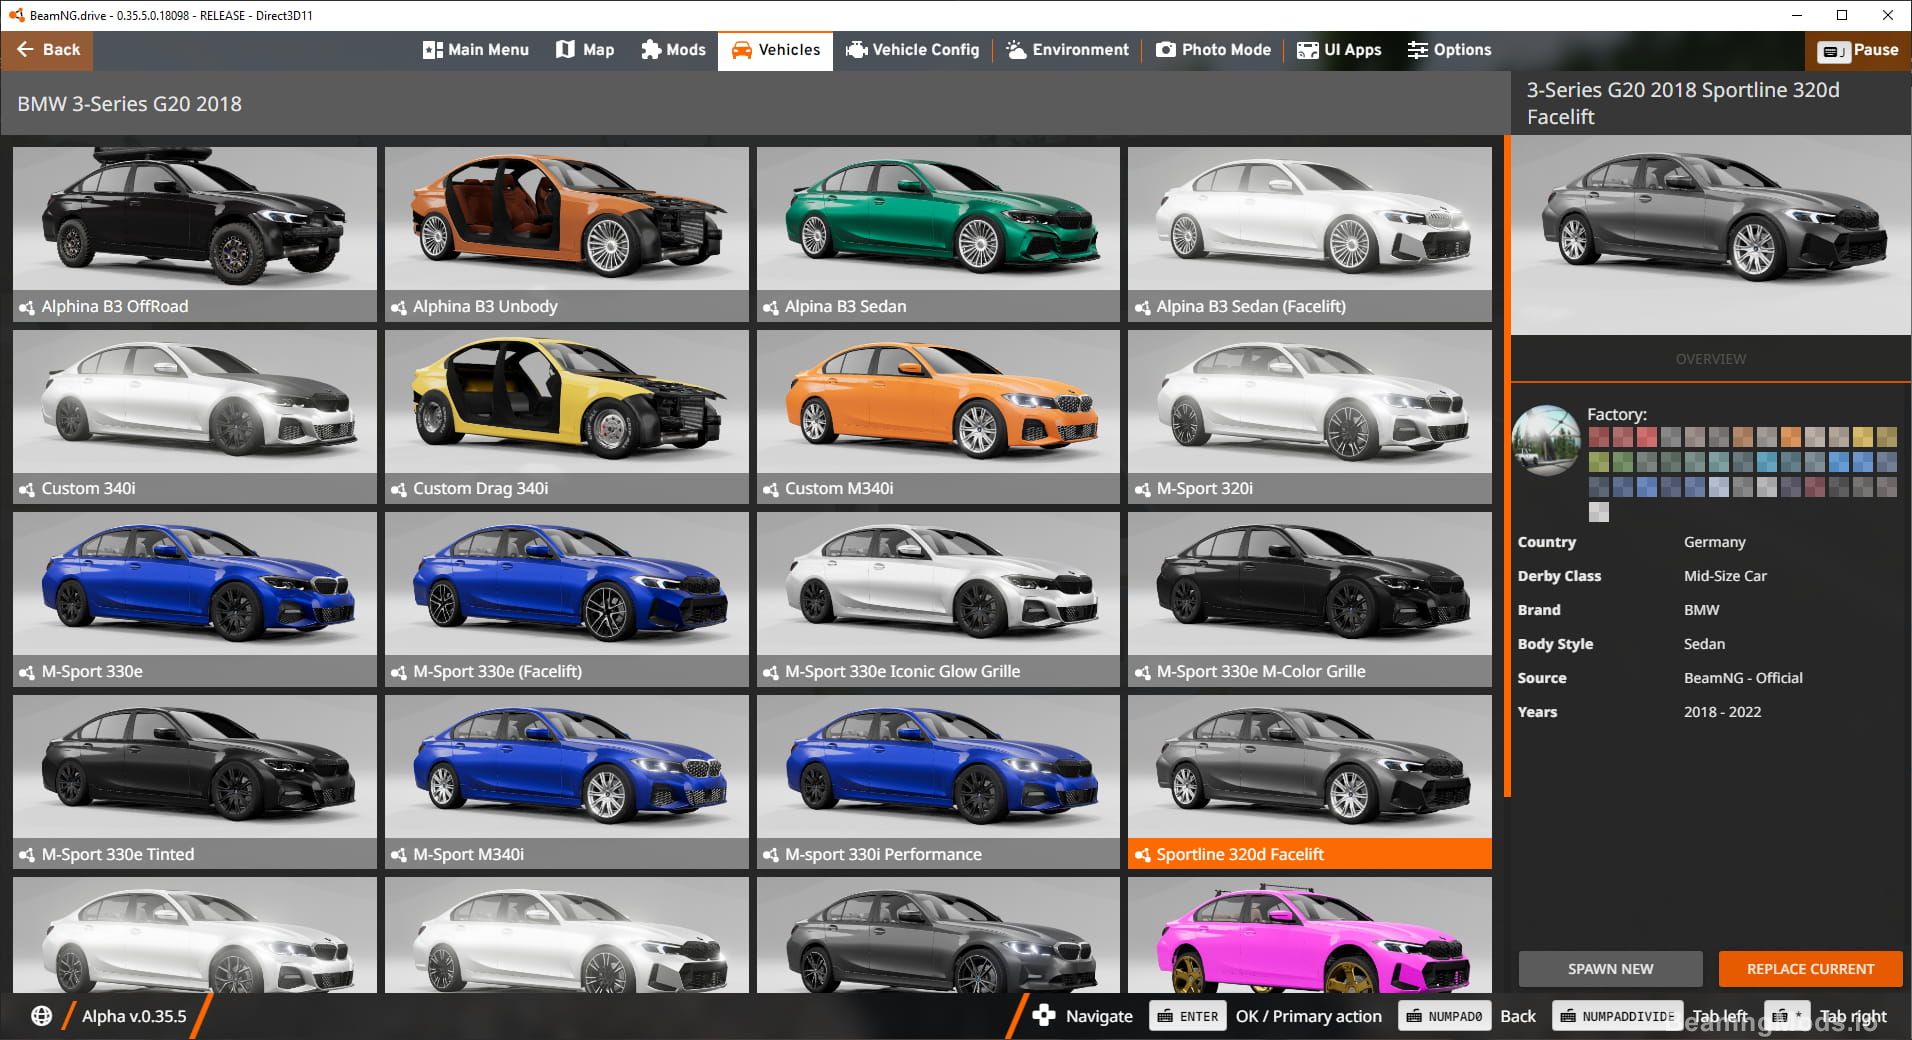Click the 'BMW 3-Series G20 2018' heading
Viewport: 1912px width, 1040px height.
[129, 104]
